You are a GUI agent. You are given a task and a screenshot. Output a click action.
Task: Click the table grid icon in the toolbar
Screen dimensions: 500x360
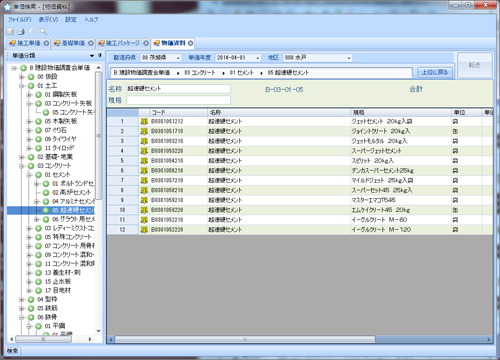click(10, 31)
